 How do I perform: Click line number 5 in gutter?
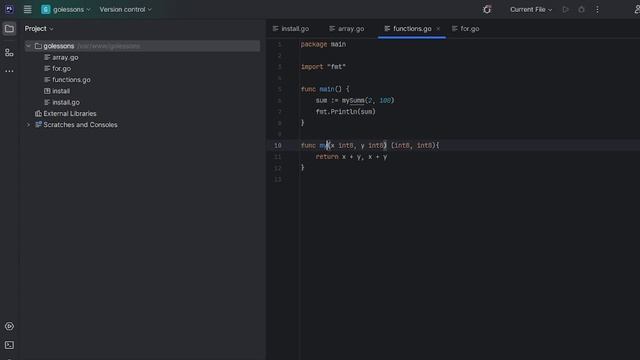click(279, 89)
